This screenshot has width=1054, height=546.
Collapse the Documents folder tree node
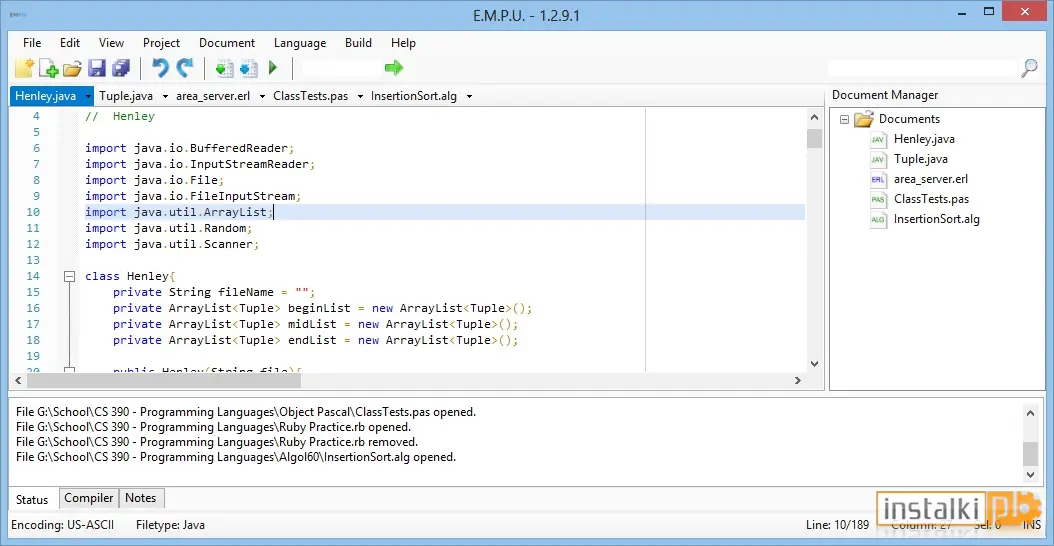click(x=844, y=119)
